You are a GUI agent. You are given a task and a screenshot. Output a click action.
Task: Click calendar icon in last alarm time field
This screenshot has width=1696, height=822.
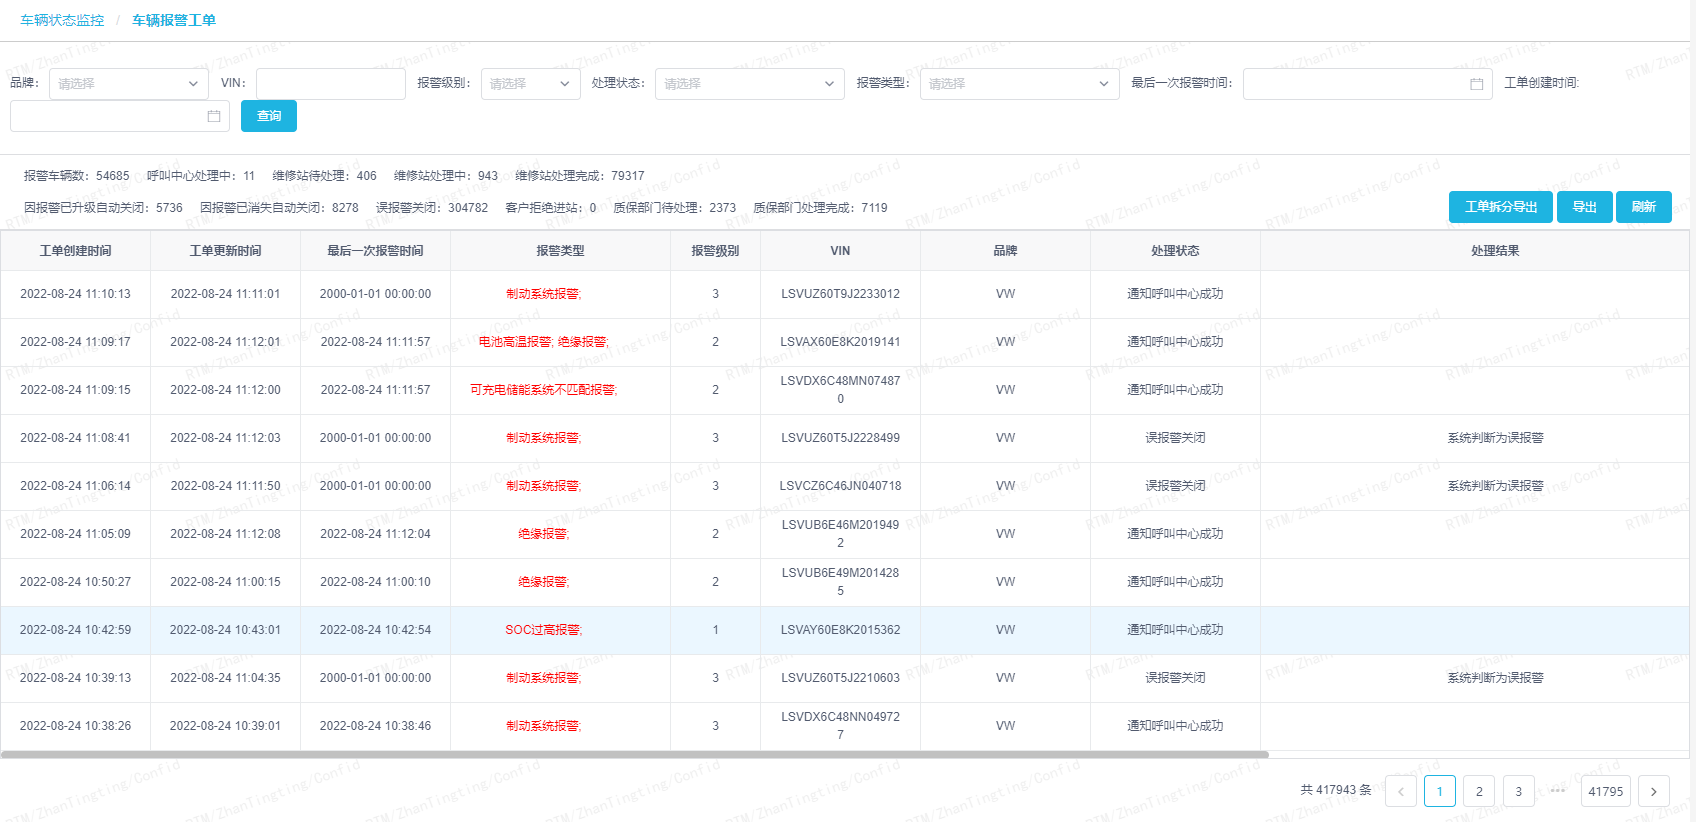pyautogui.click(x=1476, y=84)
